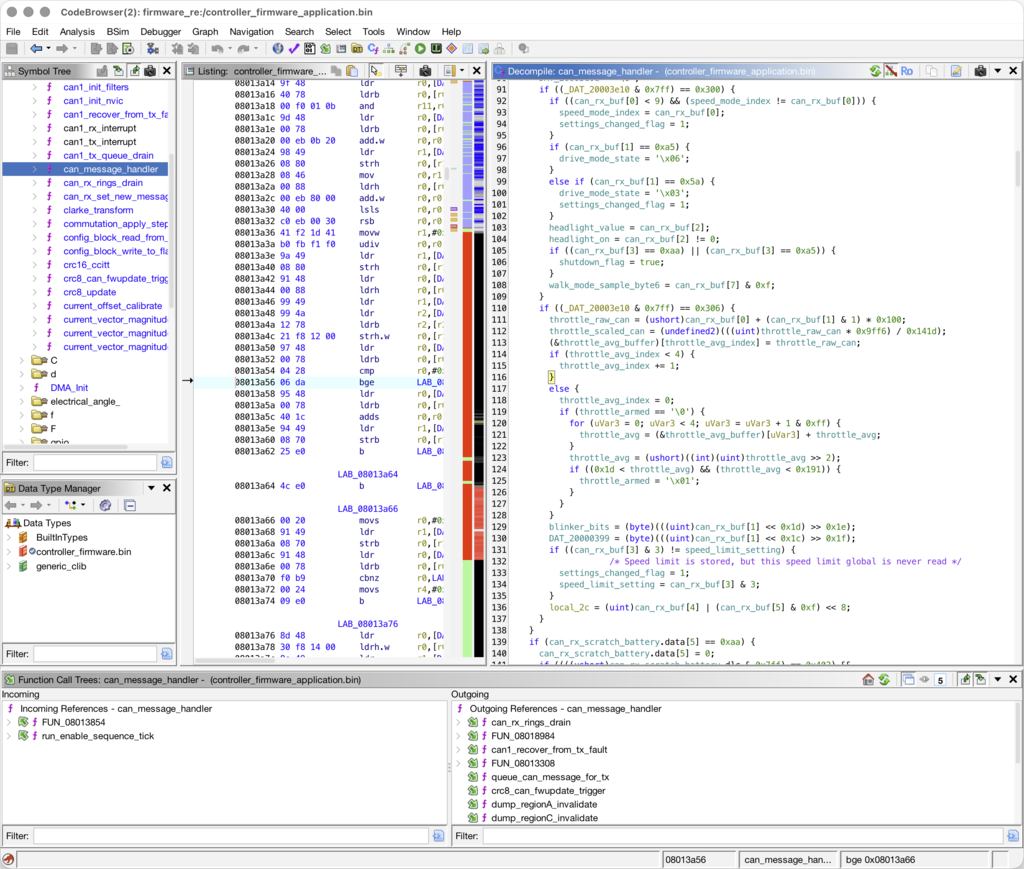Select clarke_transform function in Symbol Tree
Screen dimensions: 1024x869
click(98, 210)
